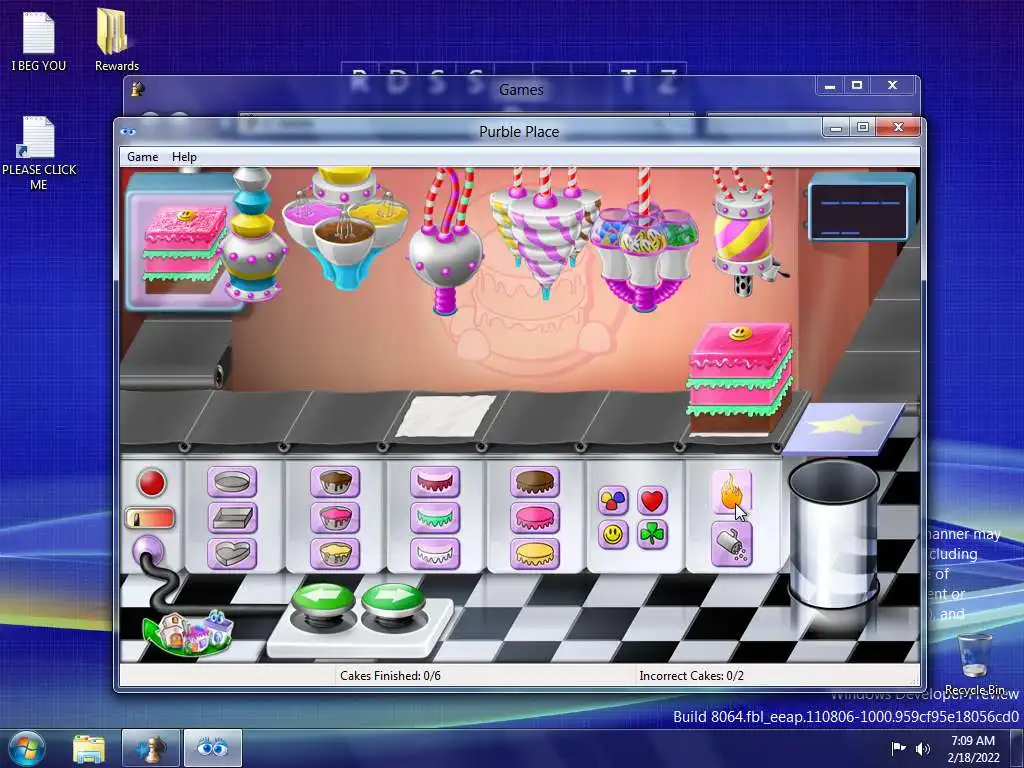The height and width of the screenshot is (768, 1024).
Task: Flip the red power switch
Action: tap(150, 519)
